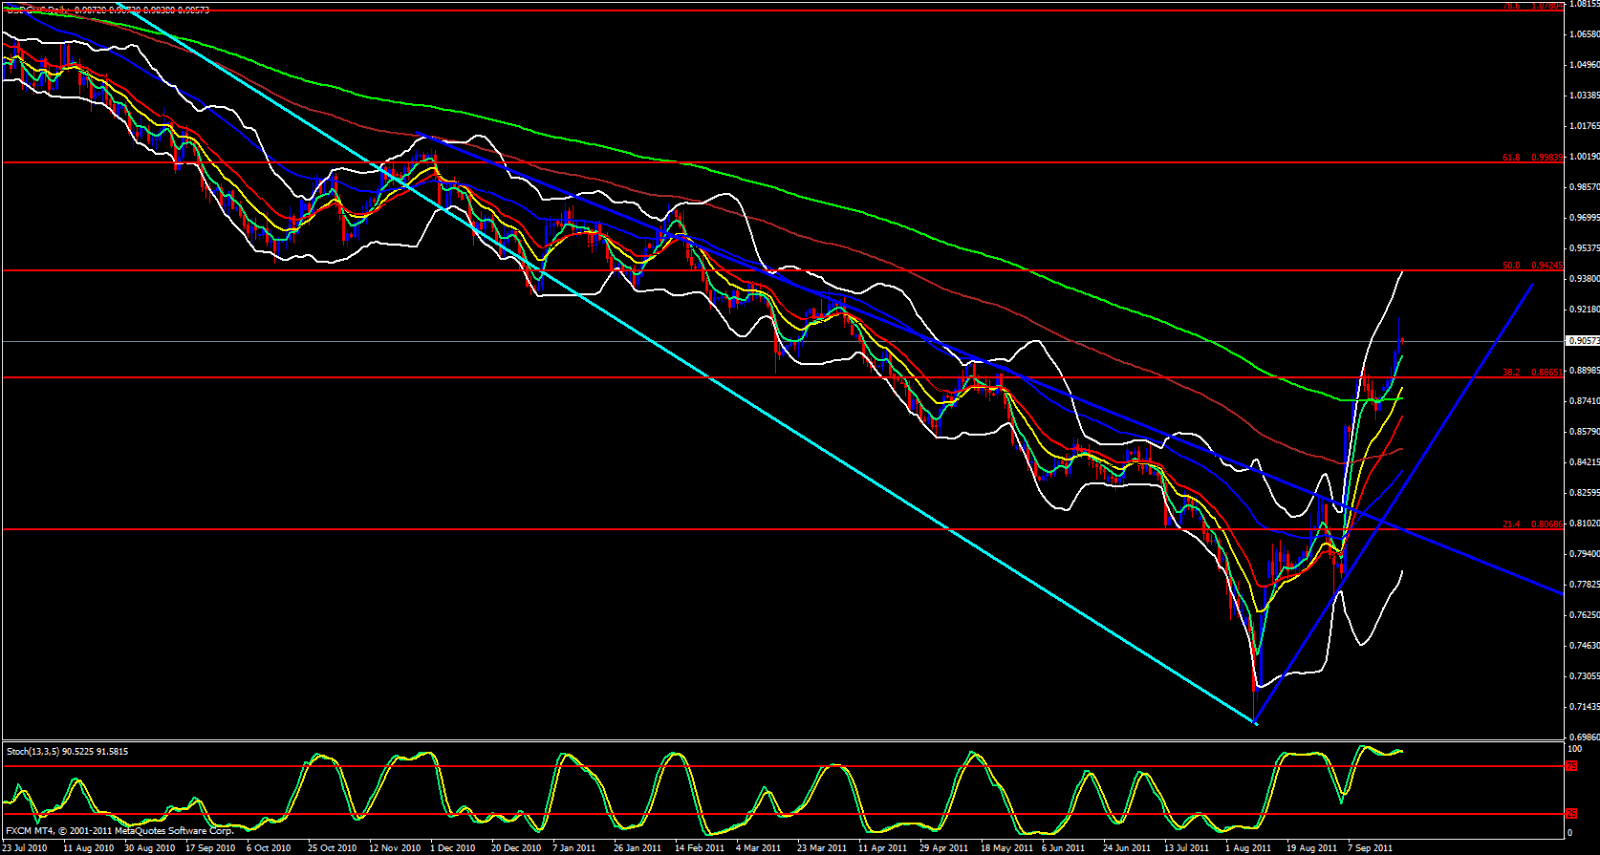Click the 6 Jun 2011 date label
Image resolution: width=1600 pixels, height=855 pixels.
point(1063,848)
